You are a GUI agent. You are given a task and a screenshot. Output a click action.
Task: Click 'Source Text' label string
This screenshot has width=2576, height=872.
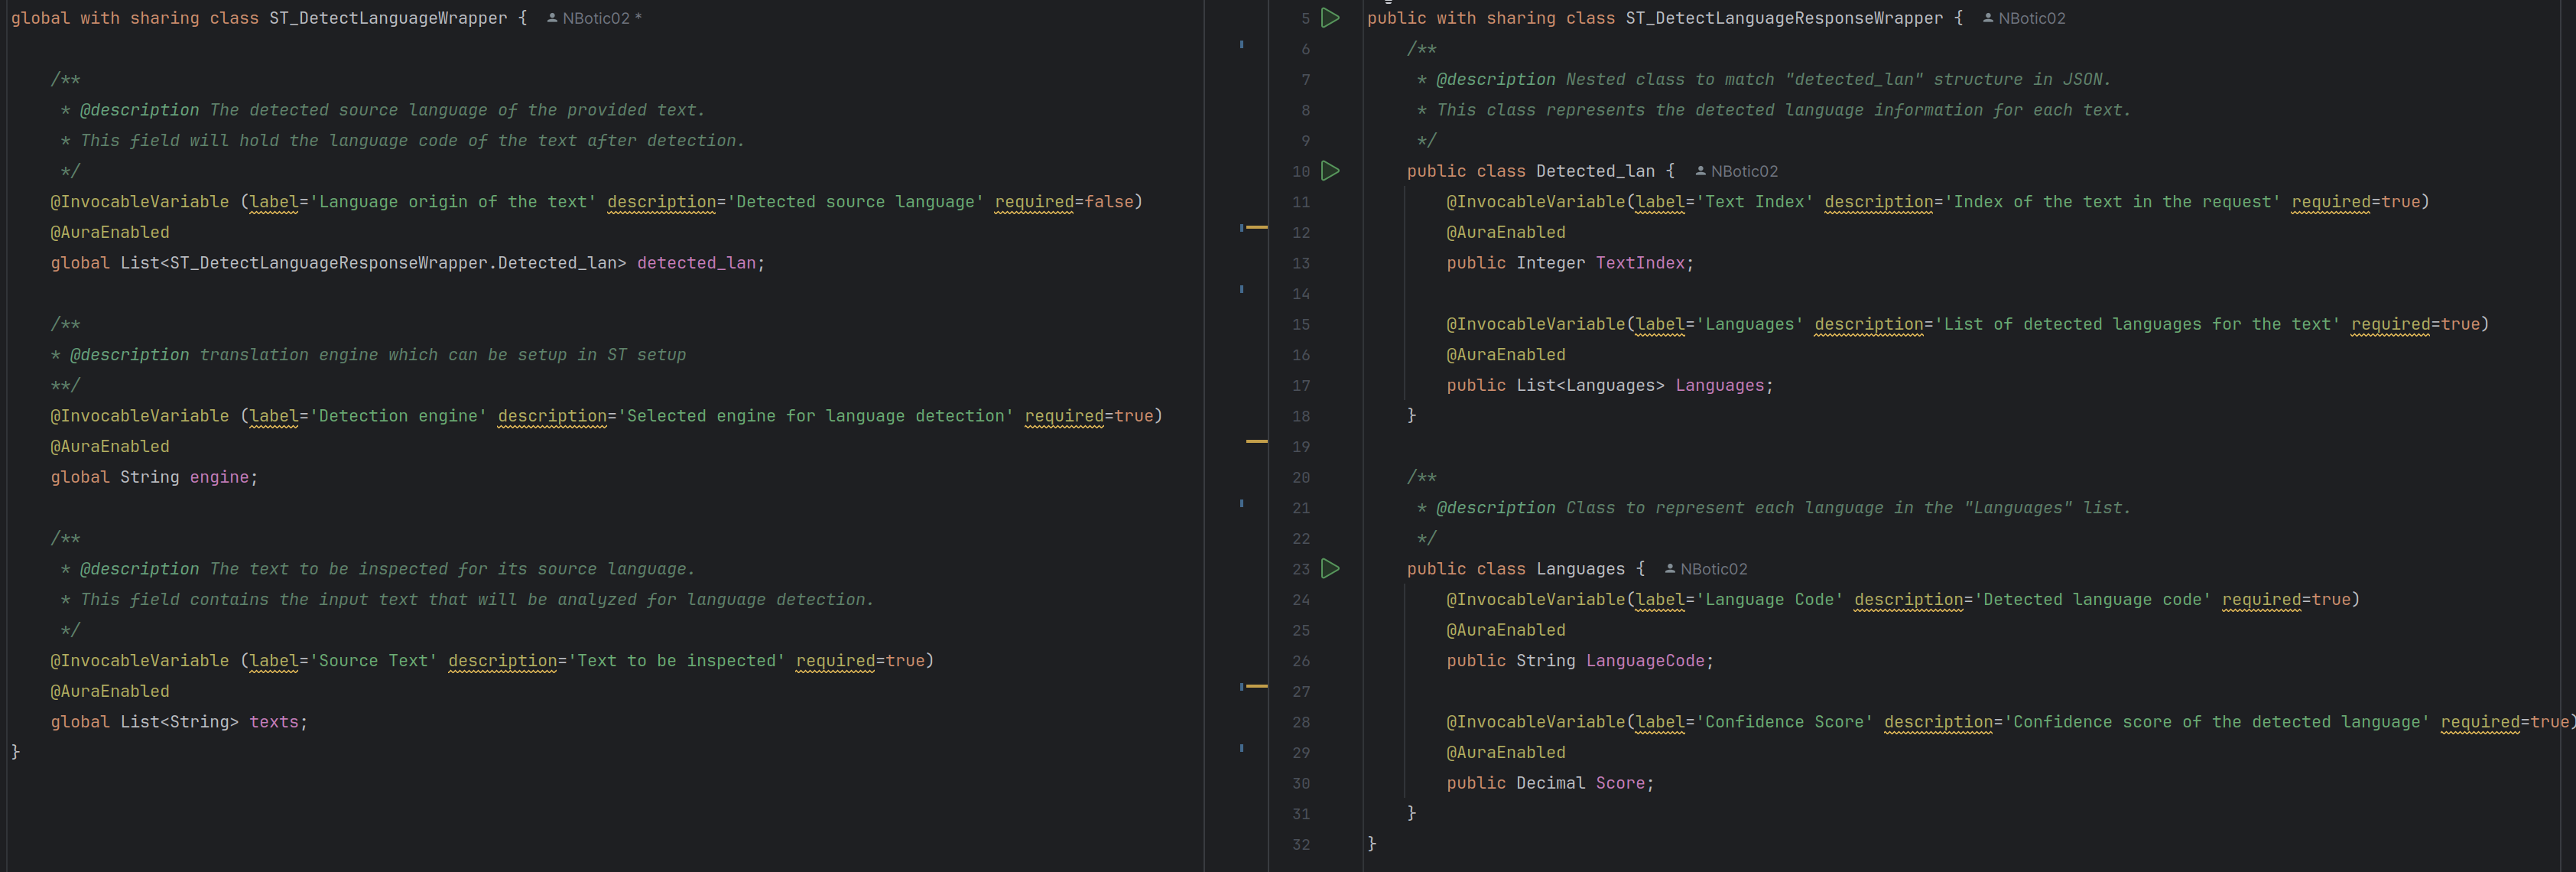coord(373,661)
